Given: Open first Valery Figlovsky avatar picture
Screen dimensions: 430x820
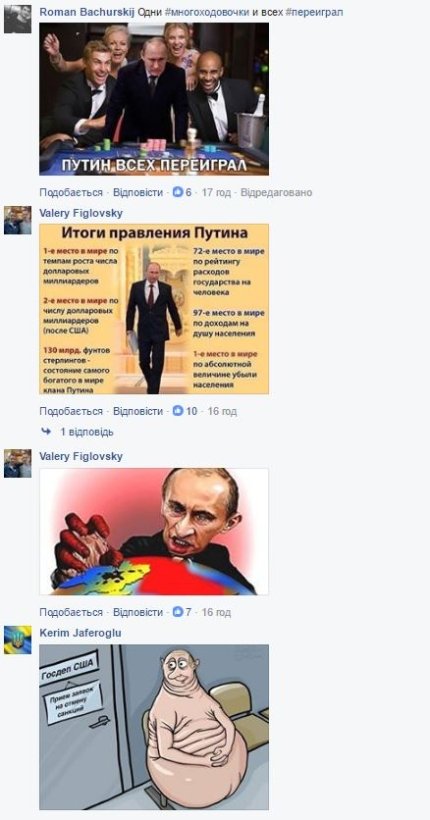Looking at the screenshot, I should [x=17, y=220].
